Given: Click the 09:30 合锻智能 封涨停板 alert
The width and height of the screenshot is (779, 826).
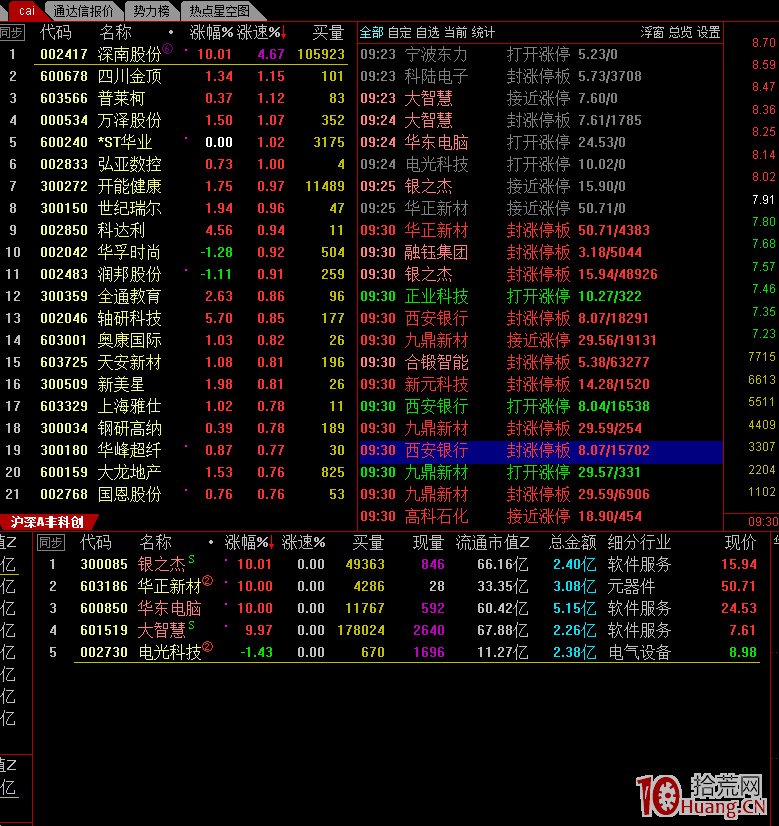Looking at the screenshot, I should point(541,362).
